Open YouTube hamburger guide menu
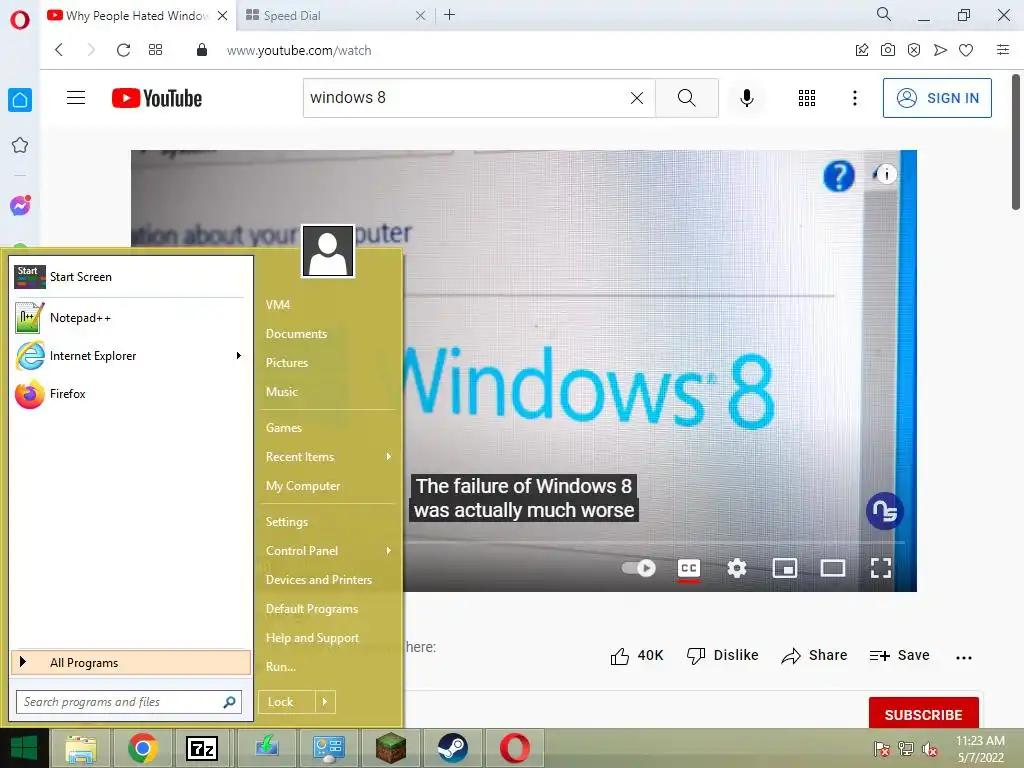 click(76, 98)
